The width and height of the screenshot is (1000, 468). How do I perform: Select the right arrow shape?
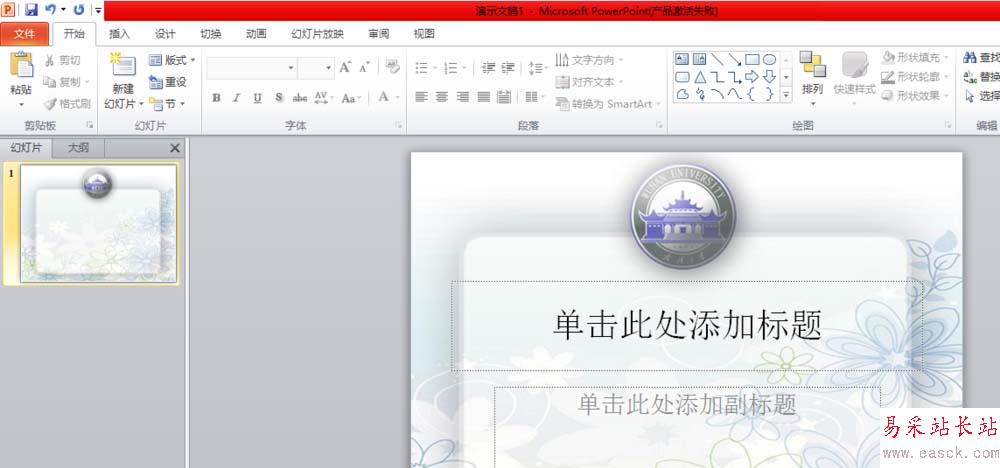753,77
